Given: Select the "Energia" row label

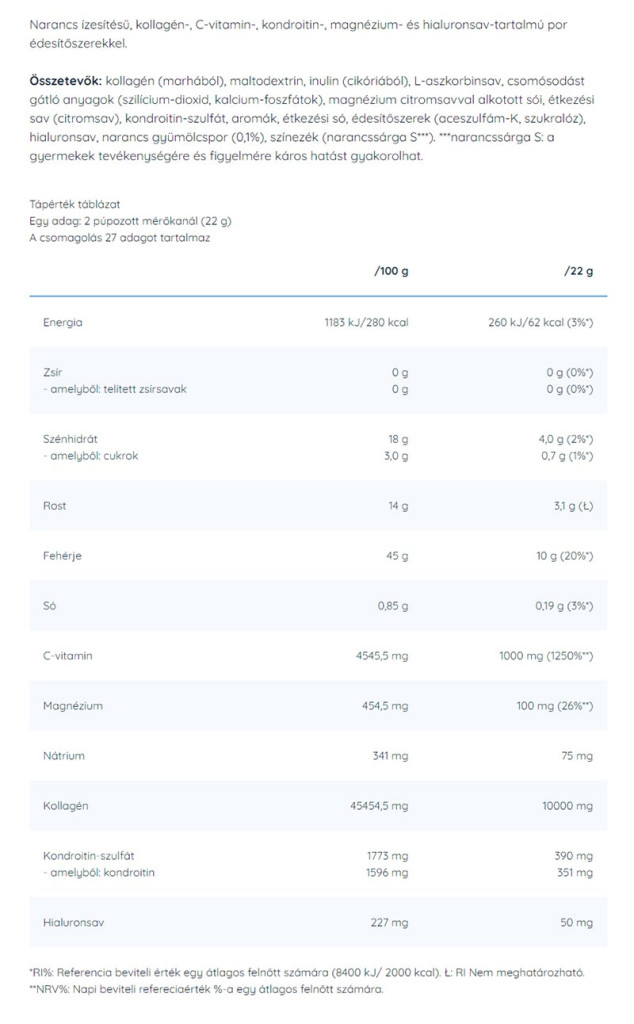Looking at the screenshot, I should tap(62, 322).
